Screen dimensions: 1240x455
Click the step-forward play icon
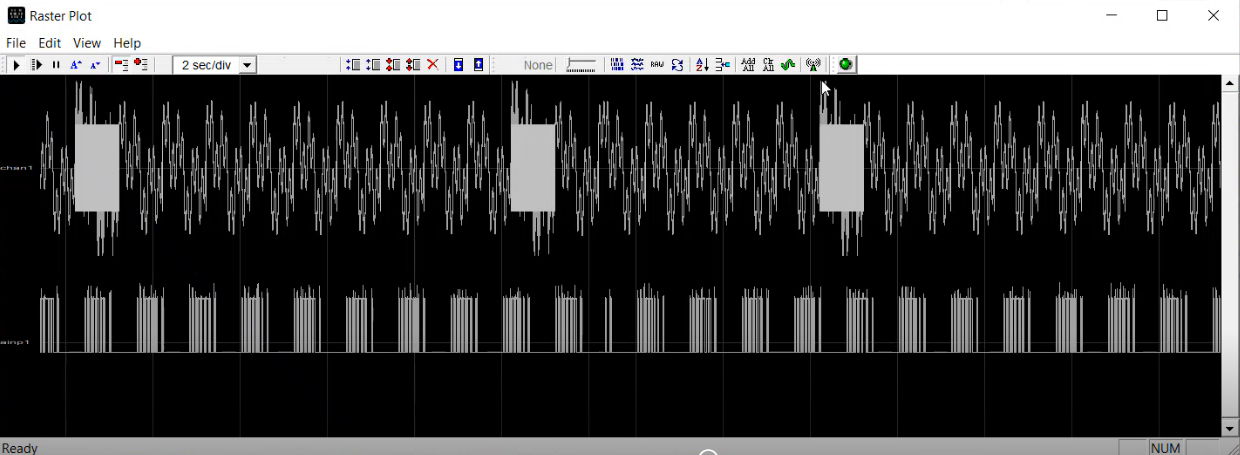37,65
